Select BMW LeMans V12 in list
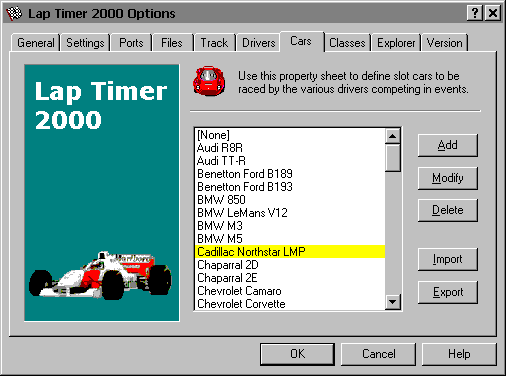Viewport: 506px width, 376px height. (x=290, y=213)
